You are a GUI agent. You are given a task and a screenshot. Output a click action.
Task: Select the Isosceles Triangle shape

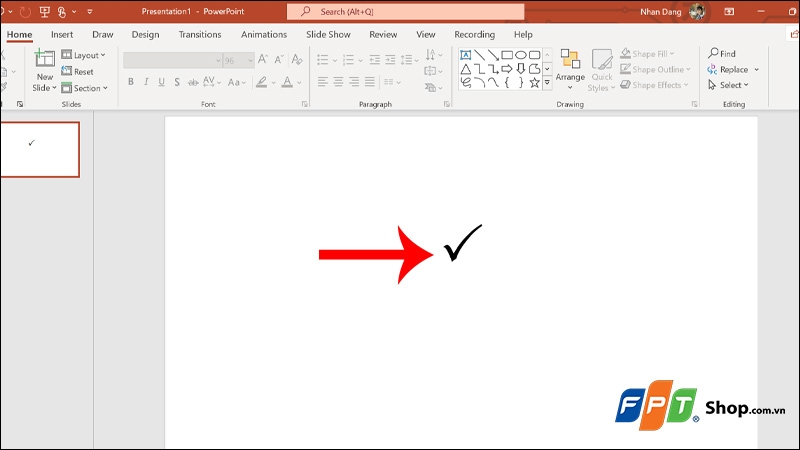pos(465,69)
